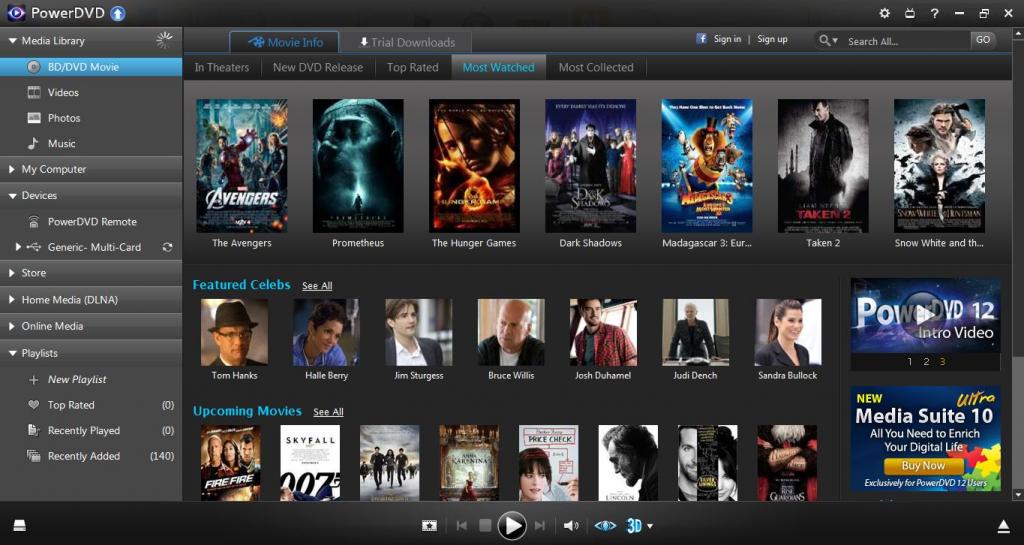The height and width of the screenshot is (545, 1024).
Task: Show banner slide 2 in the ad pager
Action: 926,362
